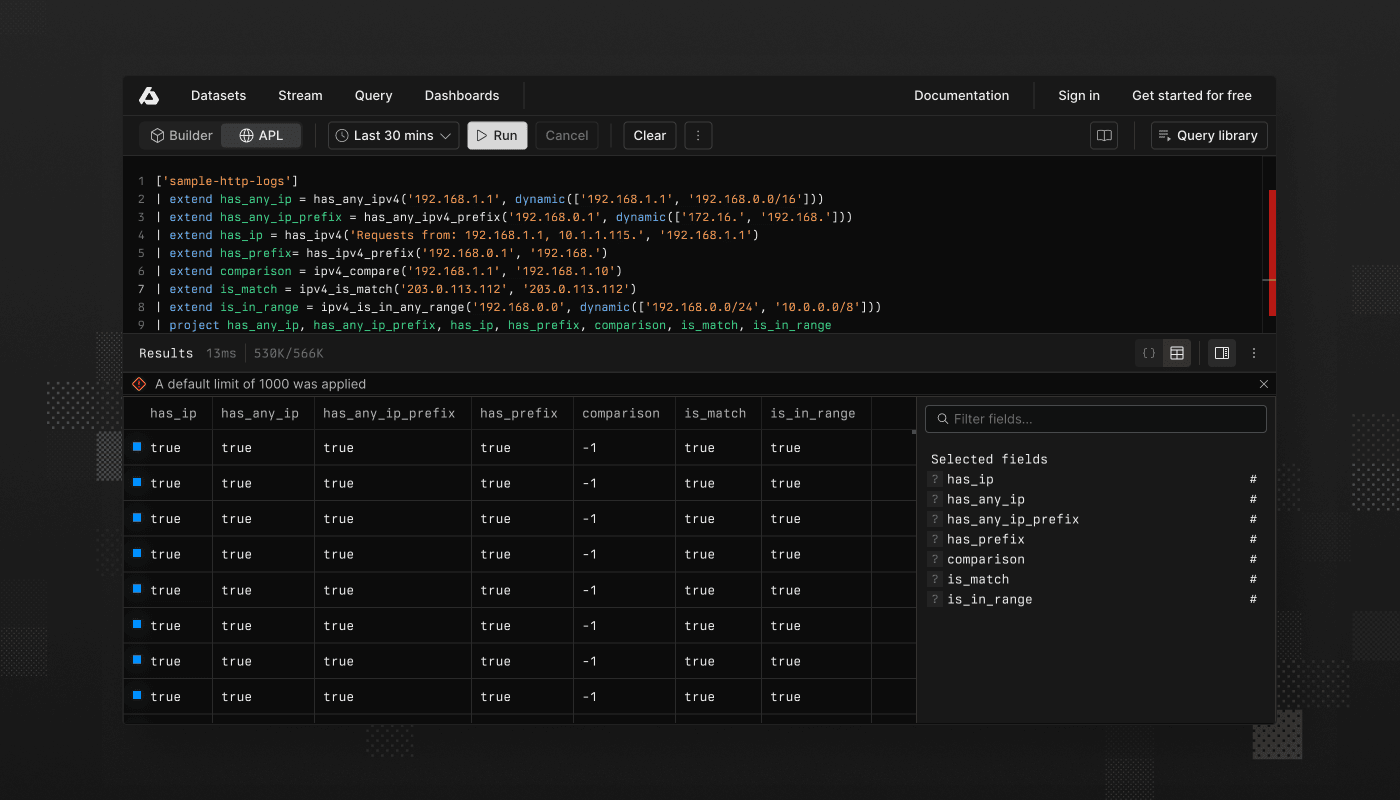Click inside the Filter fields input

coord(1095,418)
